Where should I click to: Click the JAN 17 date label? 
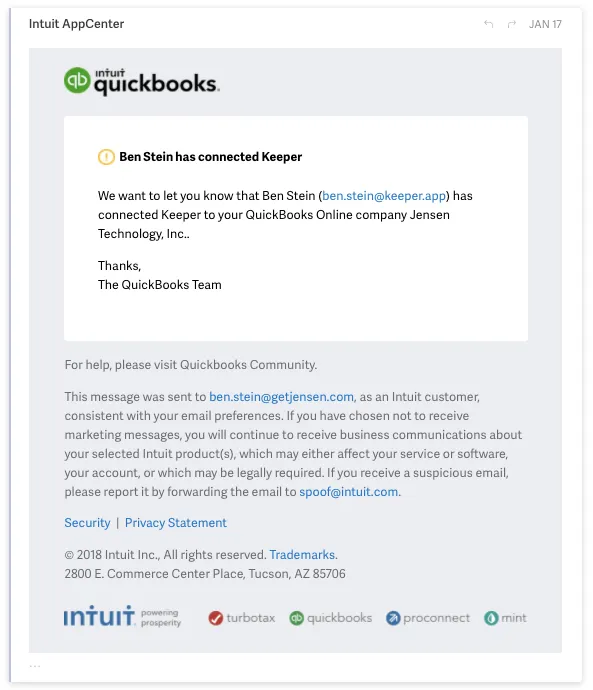545,24
